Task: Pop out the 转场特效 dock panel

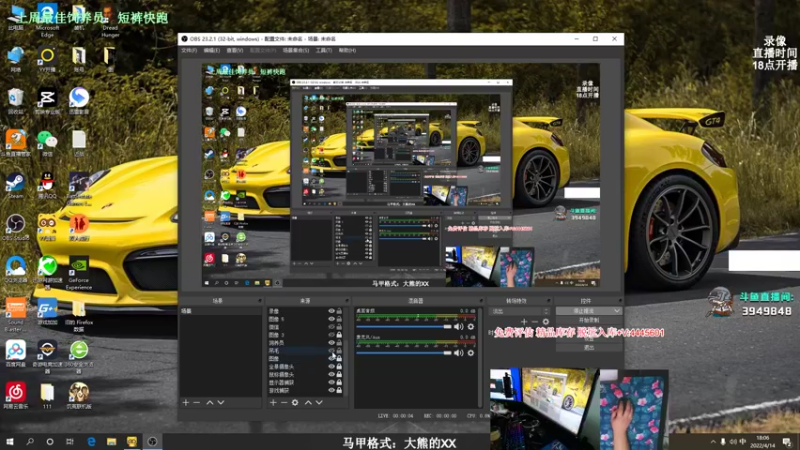Action: 548,301
